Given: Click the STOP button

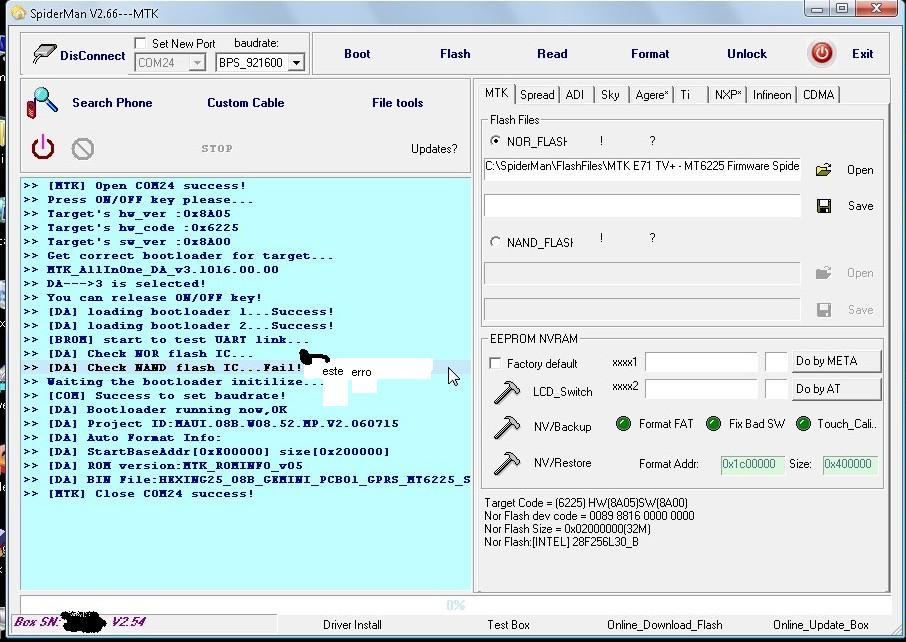Looking at the screenshot, I should 217,149.
